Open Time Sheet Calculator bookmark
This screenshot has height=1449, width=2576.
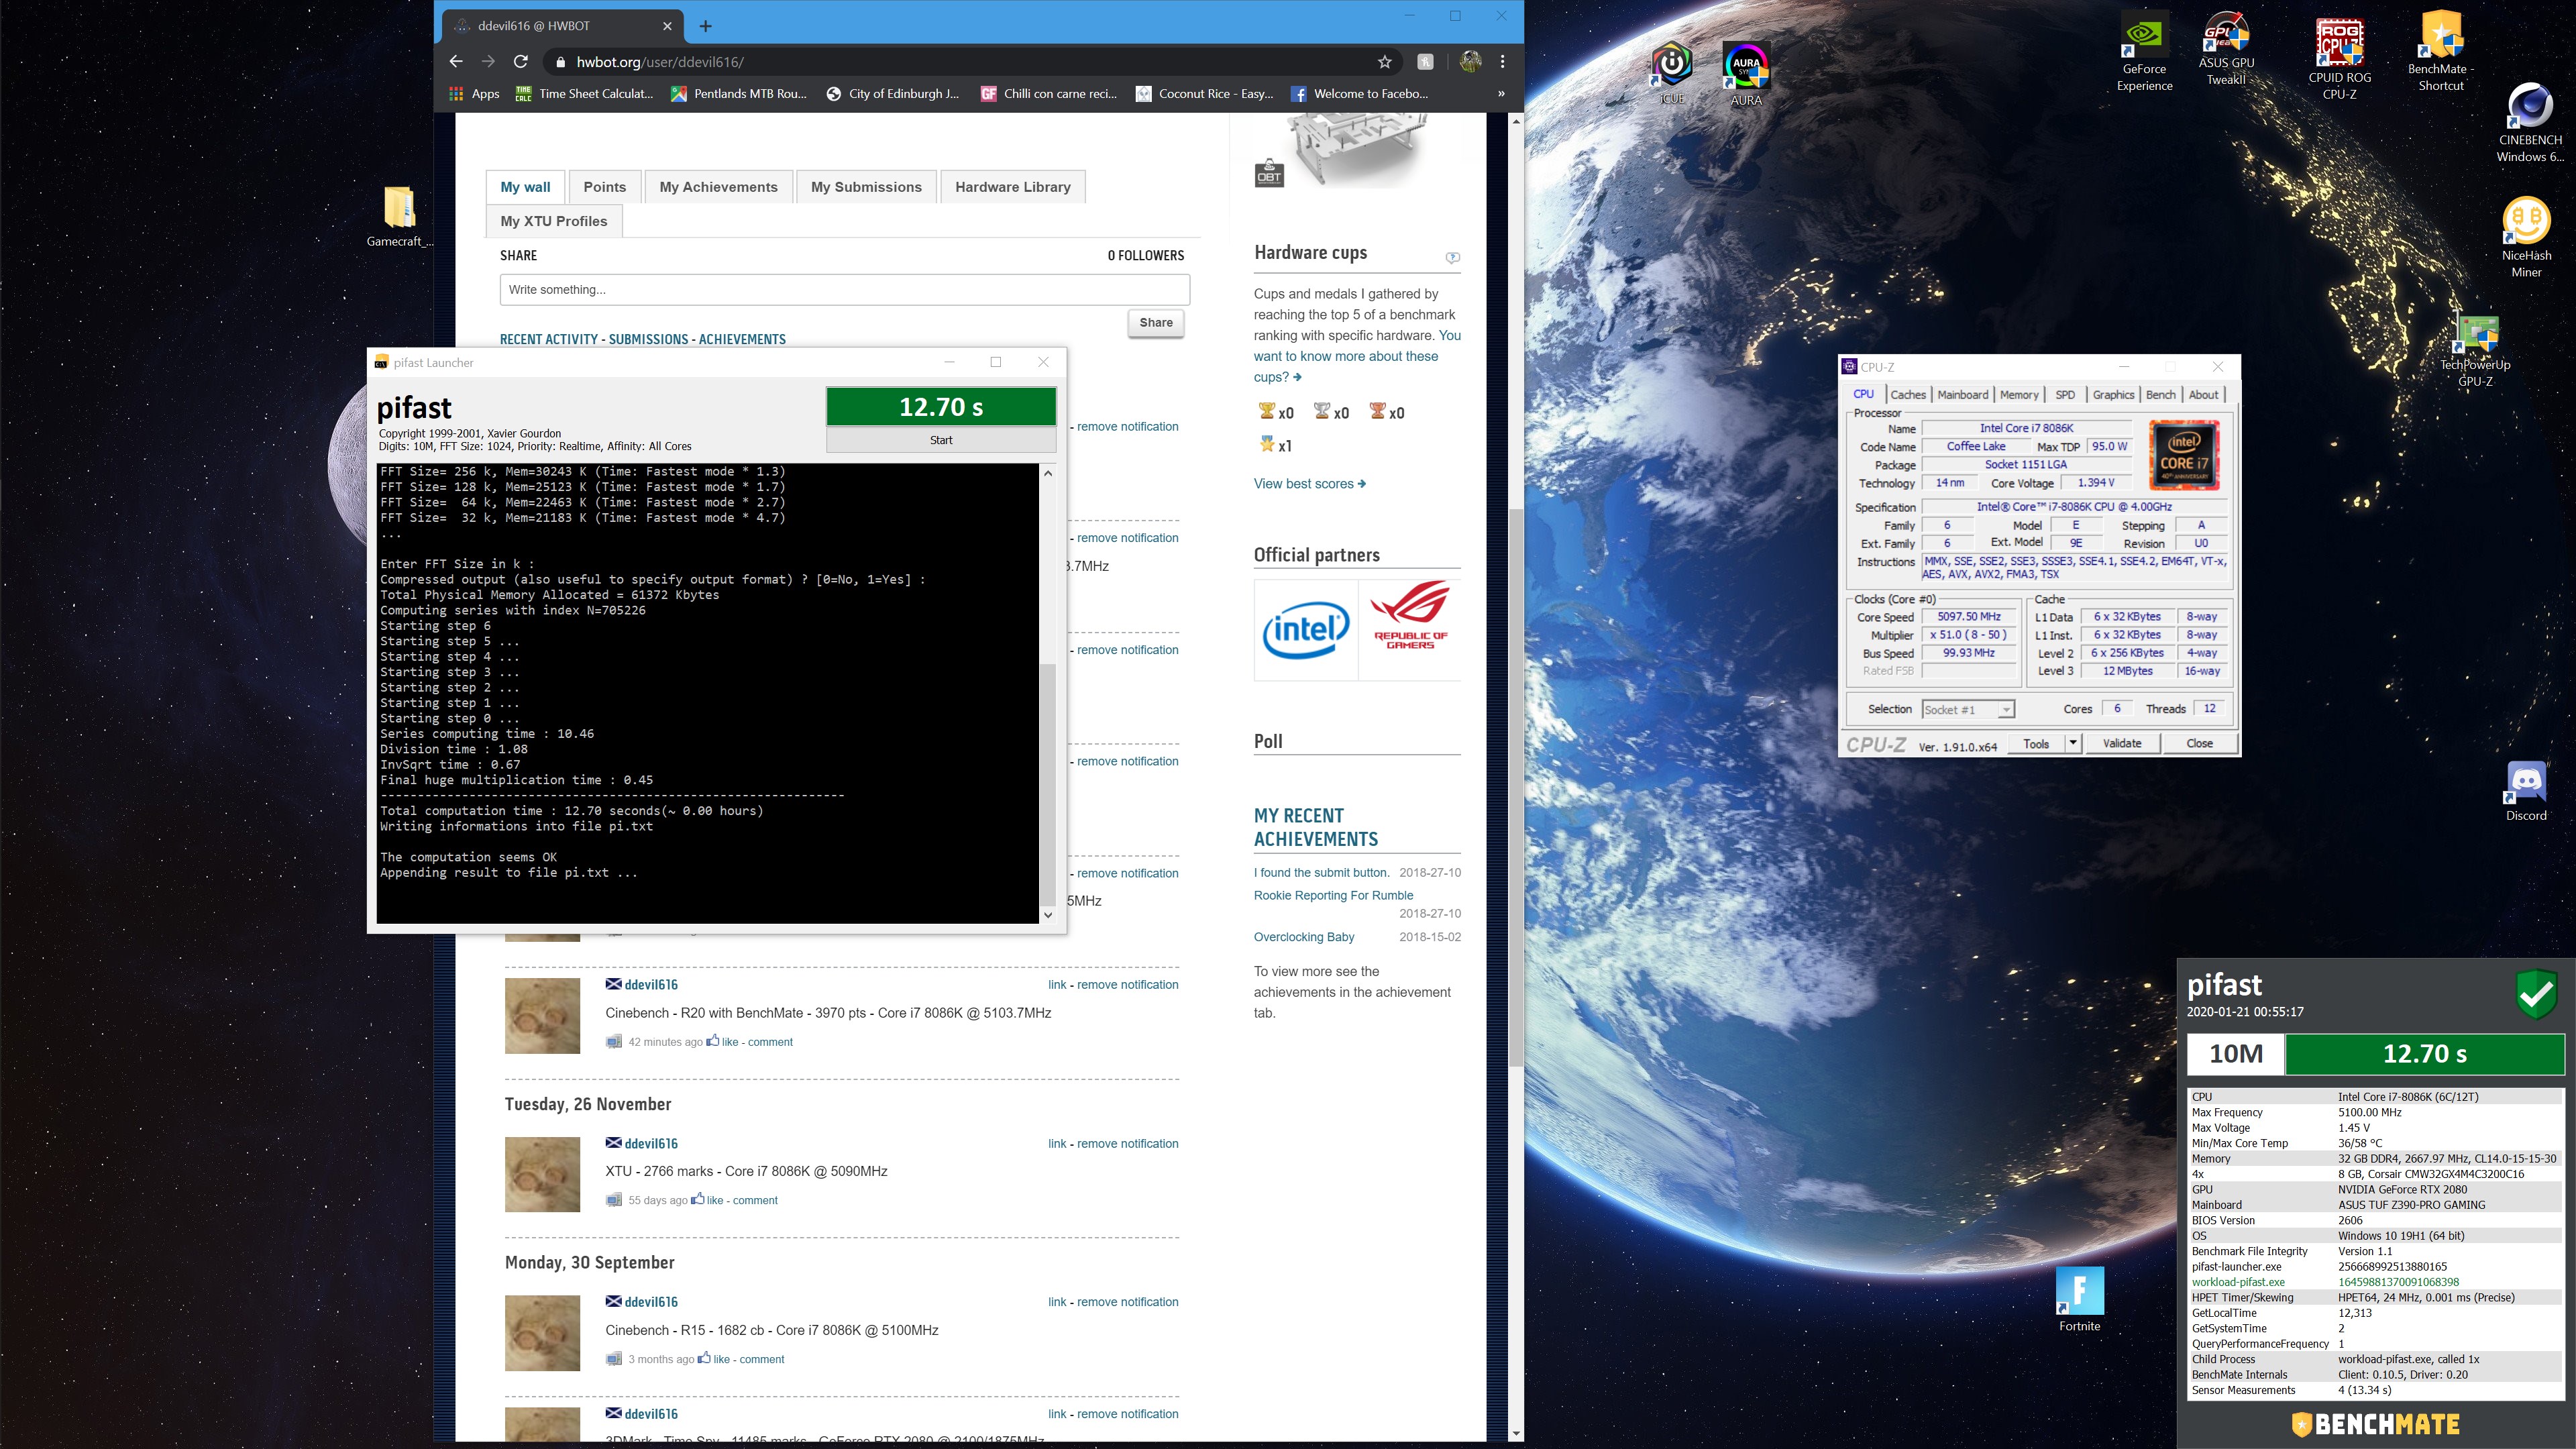click(x=584, y=94)
